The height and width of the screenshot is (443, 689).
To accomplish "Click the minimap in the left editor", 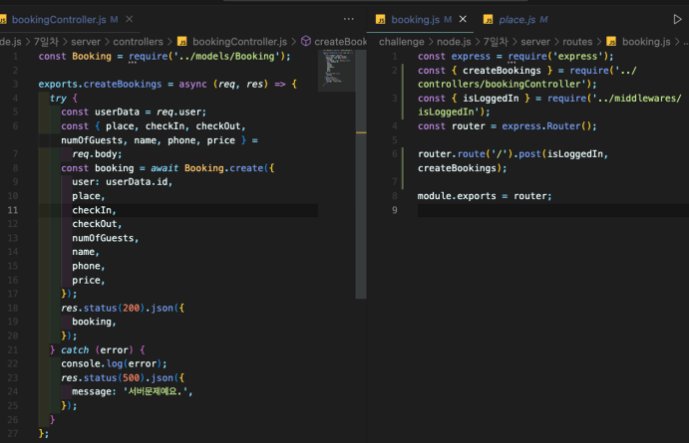I will click(x=336, y=70).
